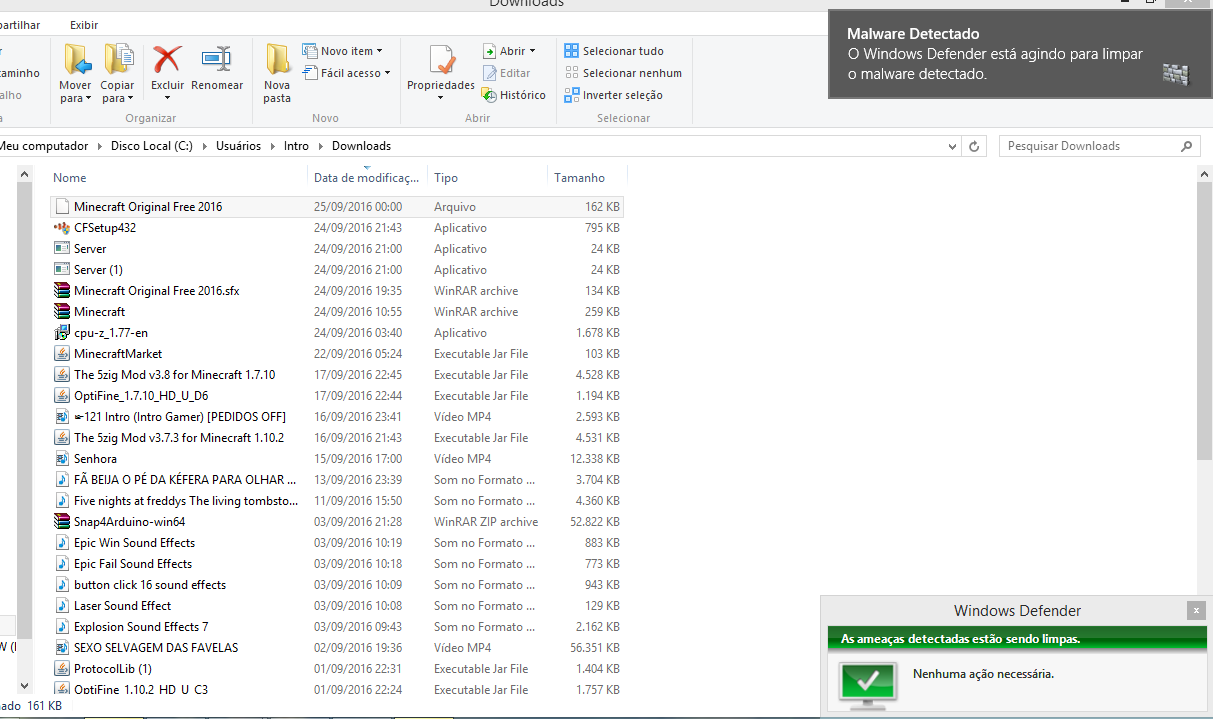The height and width of the screenshot is (719, 1213).
Task: Click the Server (1) application icon
Action: point(62,270)
